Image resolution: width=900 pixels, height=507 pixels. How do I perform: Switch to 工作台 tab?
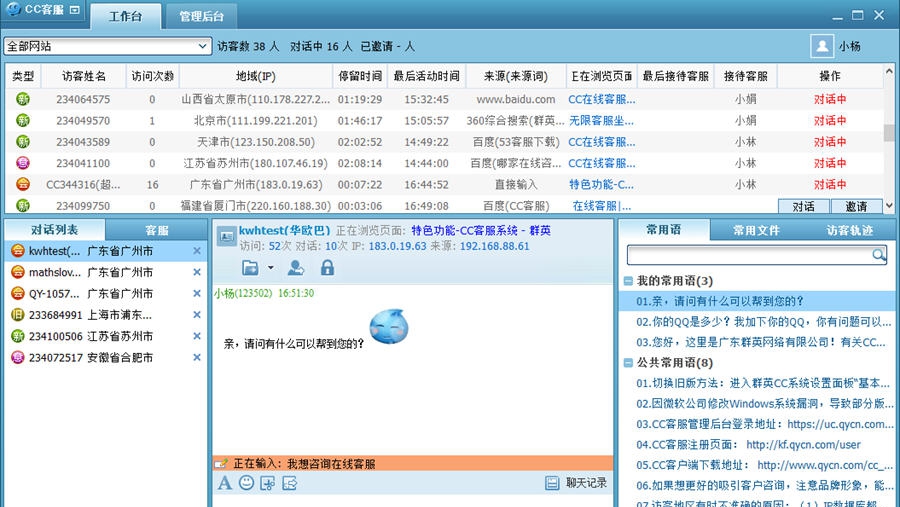(126, 16)
